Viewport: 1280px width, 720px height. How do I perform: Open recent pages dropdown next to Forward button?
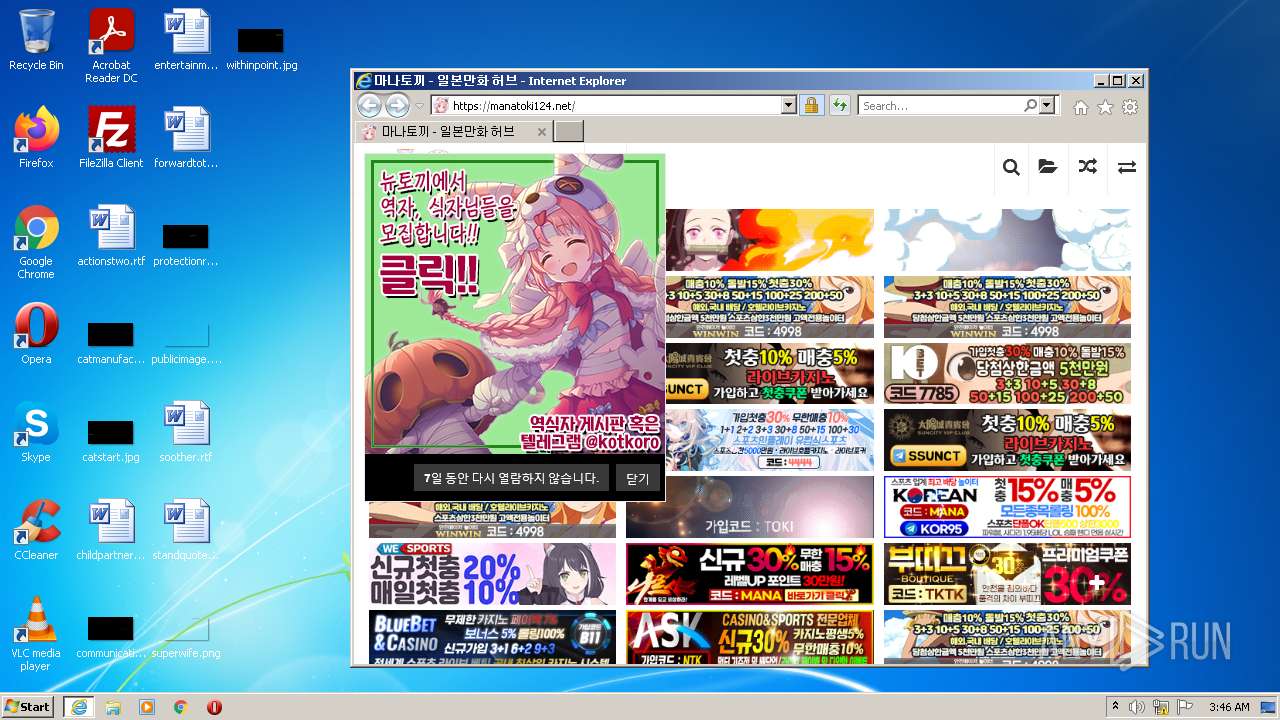point(420,106)
